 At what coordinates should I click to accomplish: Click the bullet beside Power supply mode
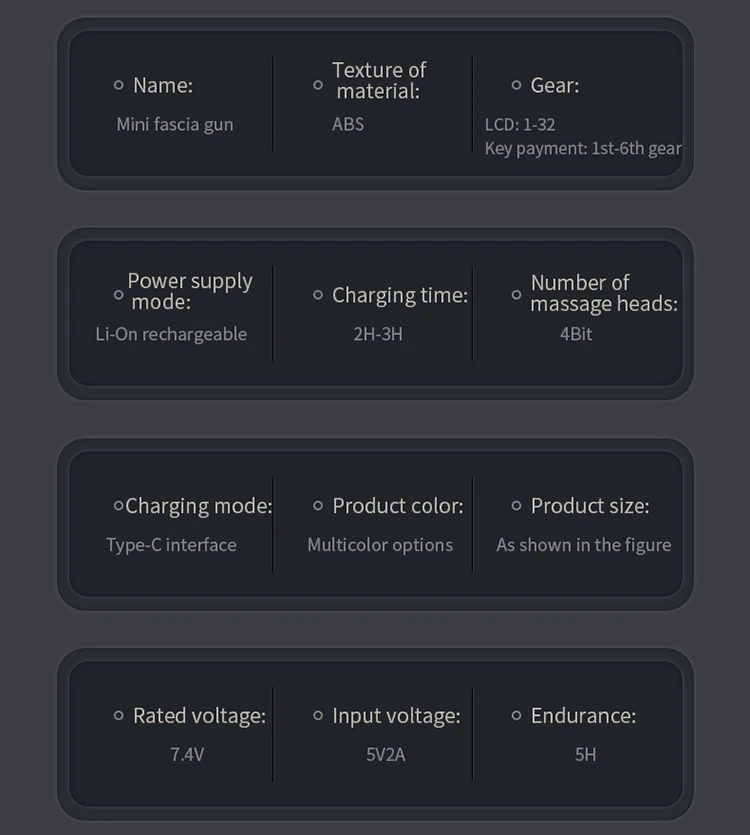[118, 295]
